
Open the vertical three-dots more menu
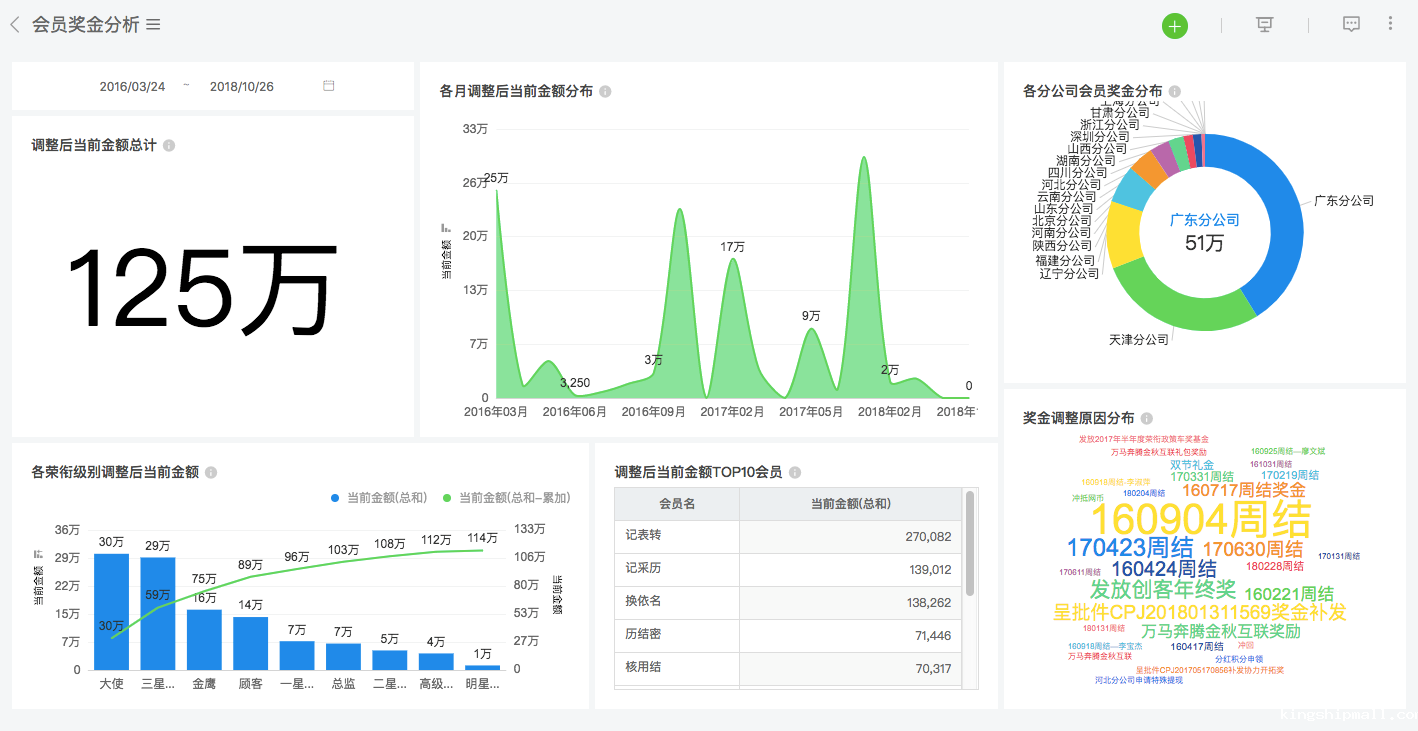[1390, 24]
